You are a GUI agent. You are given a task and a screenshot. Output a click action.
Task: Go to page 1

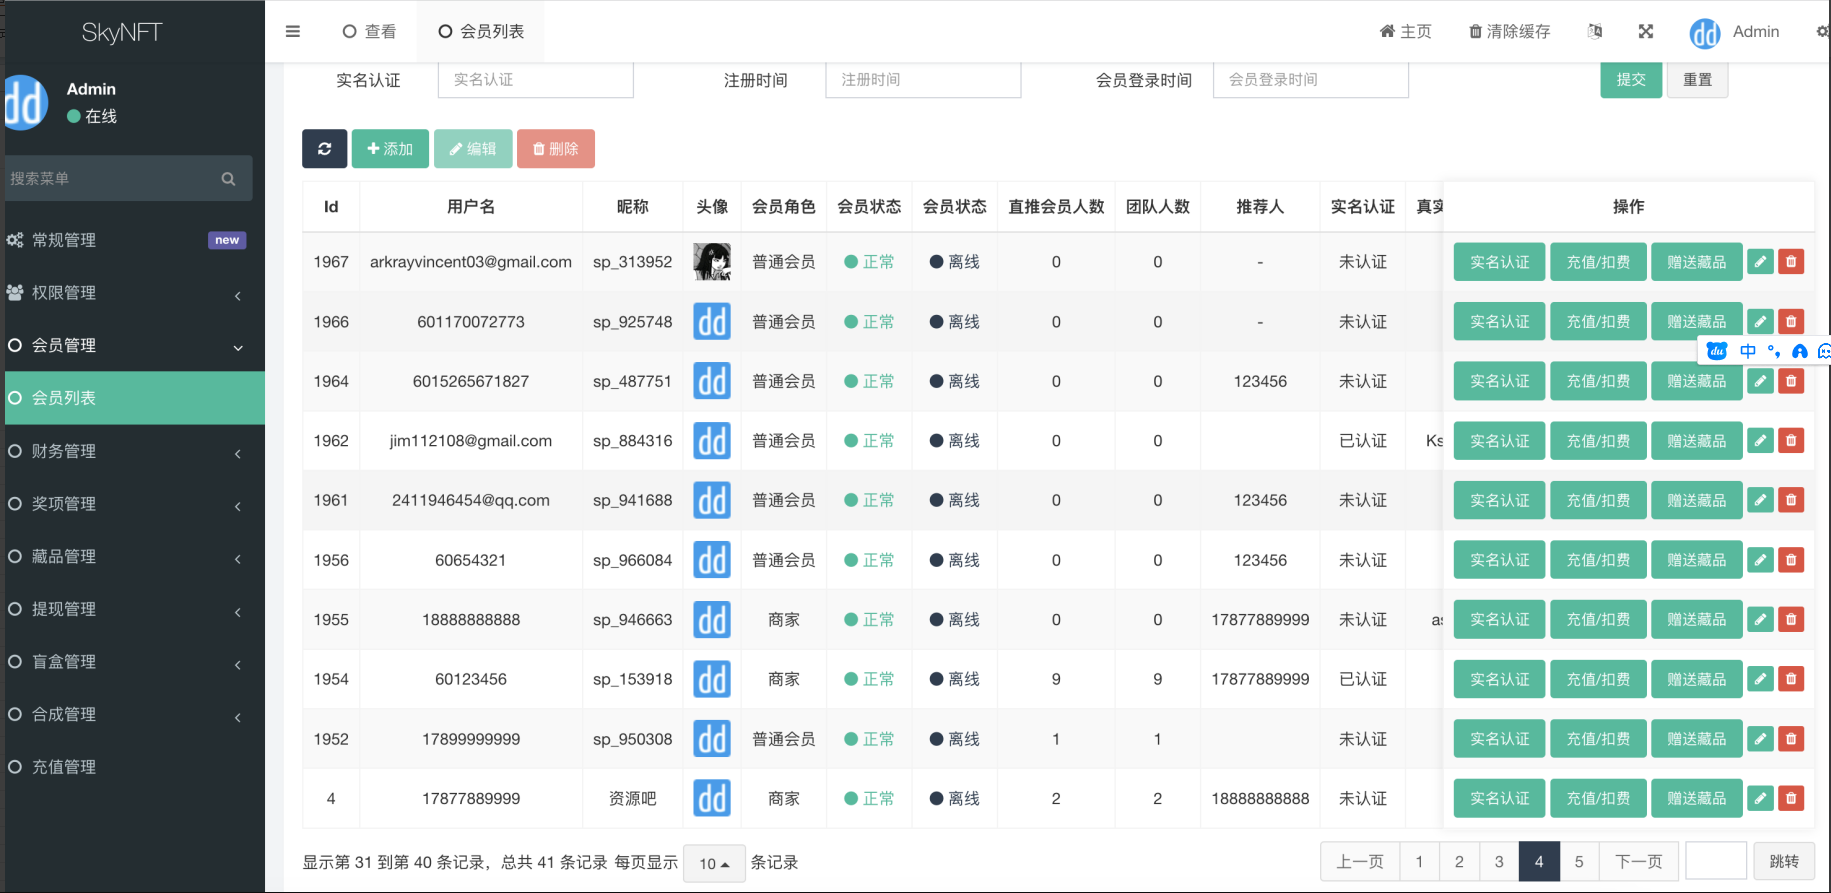1419,862
